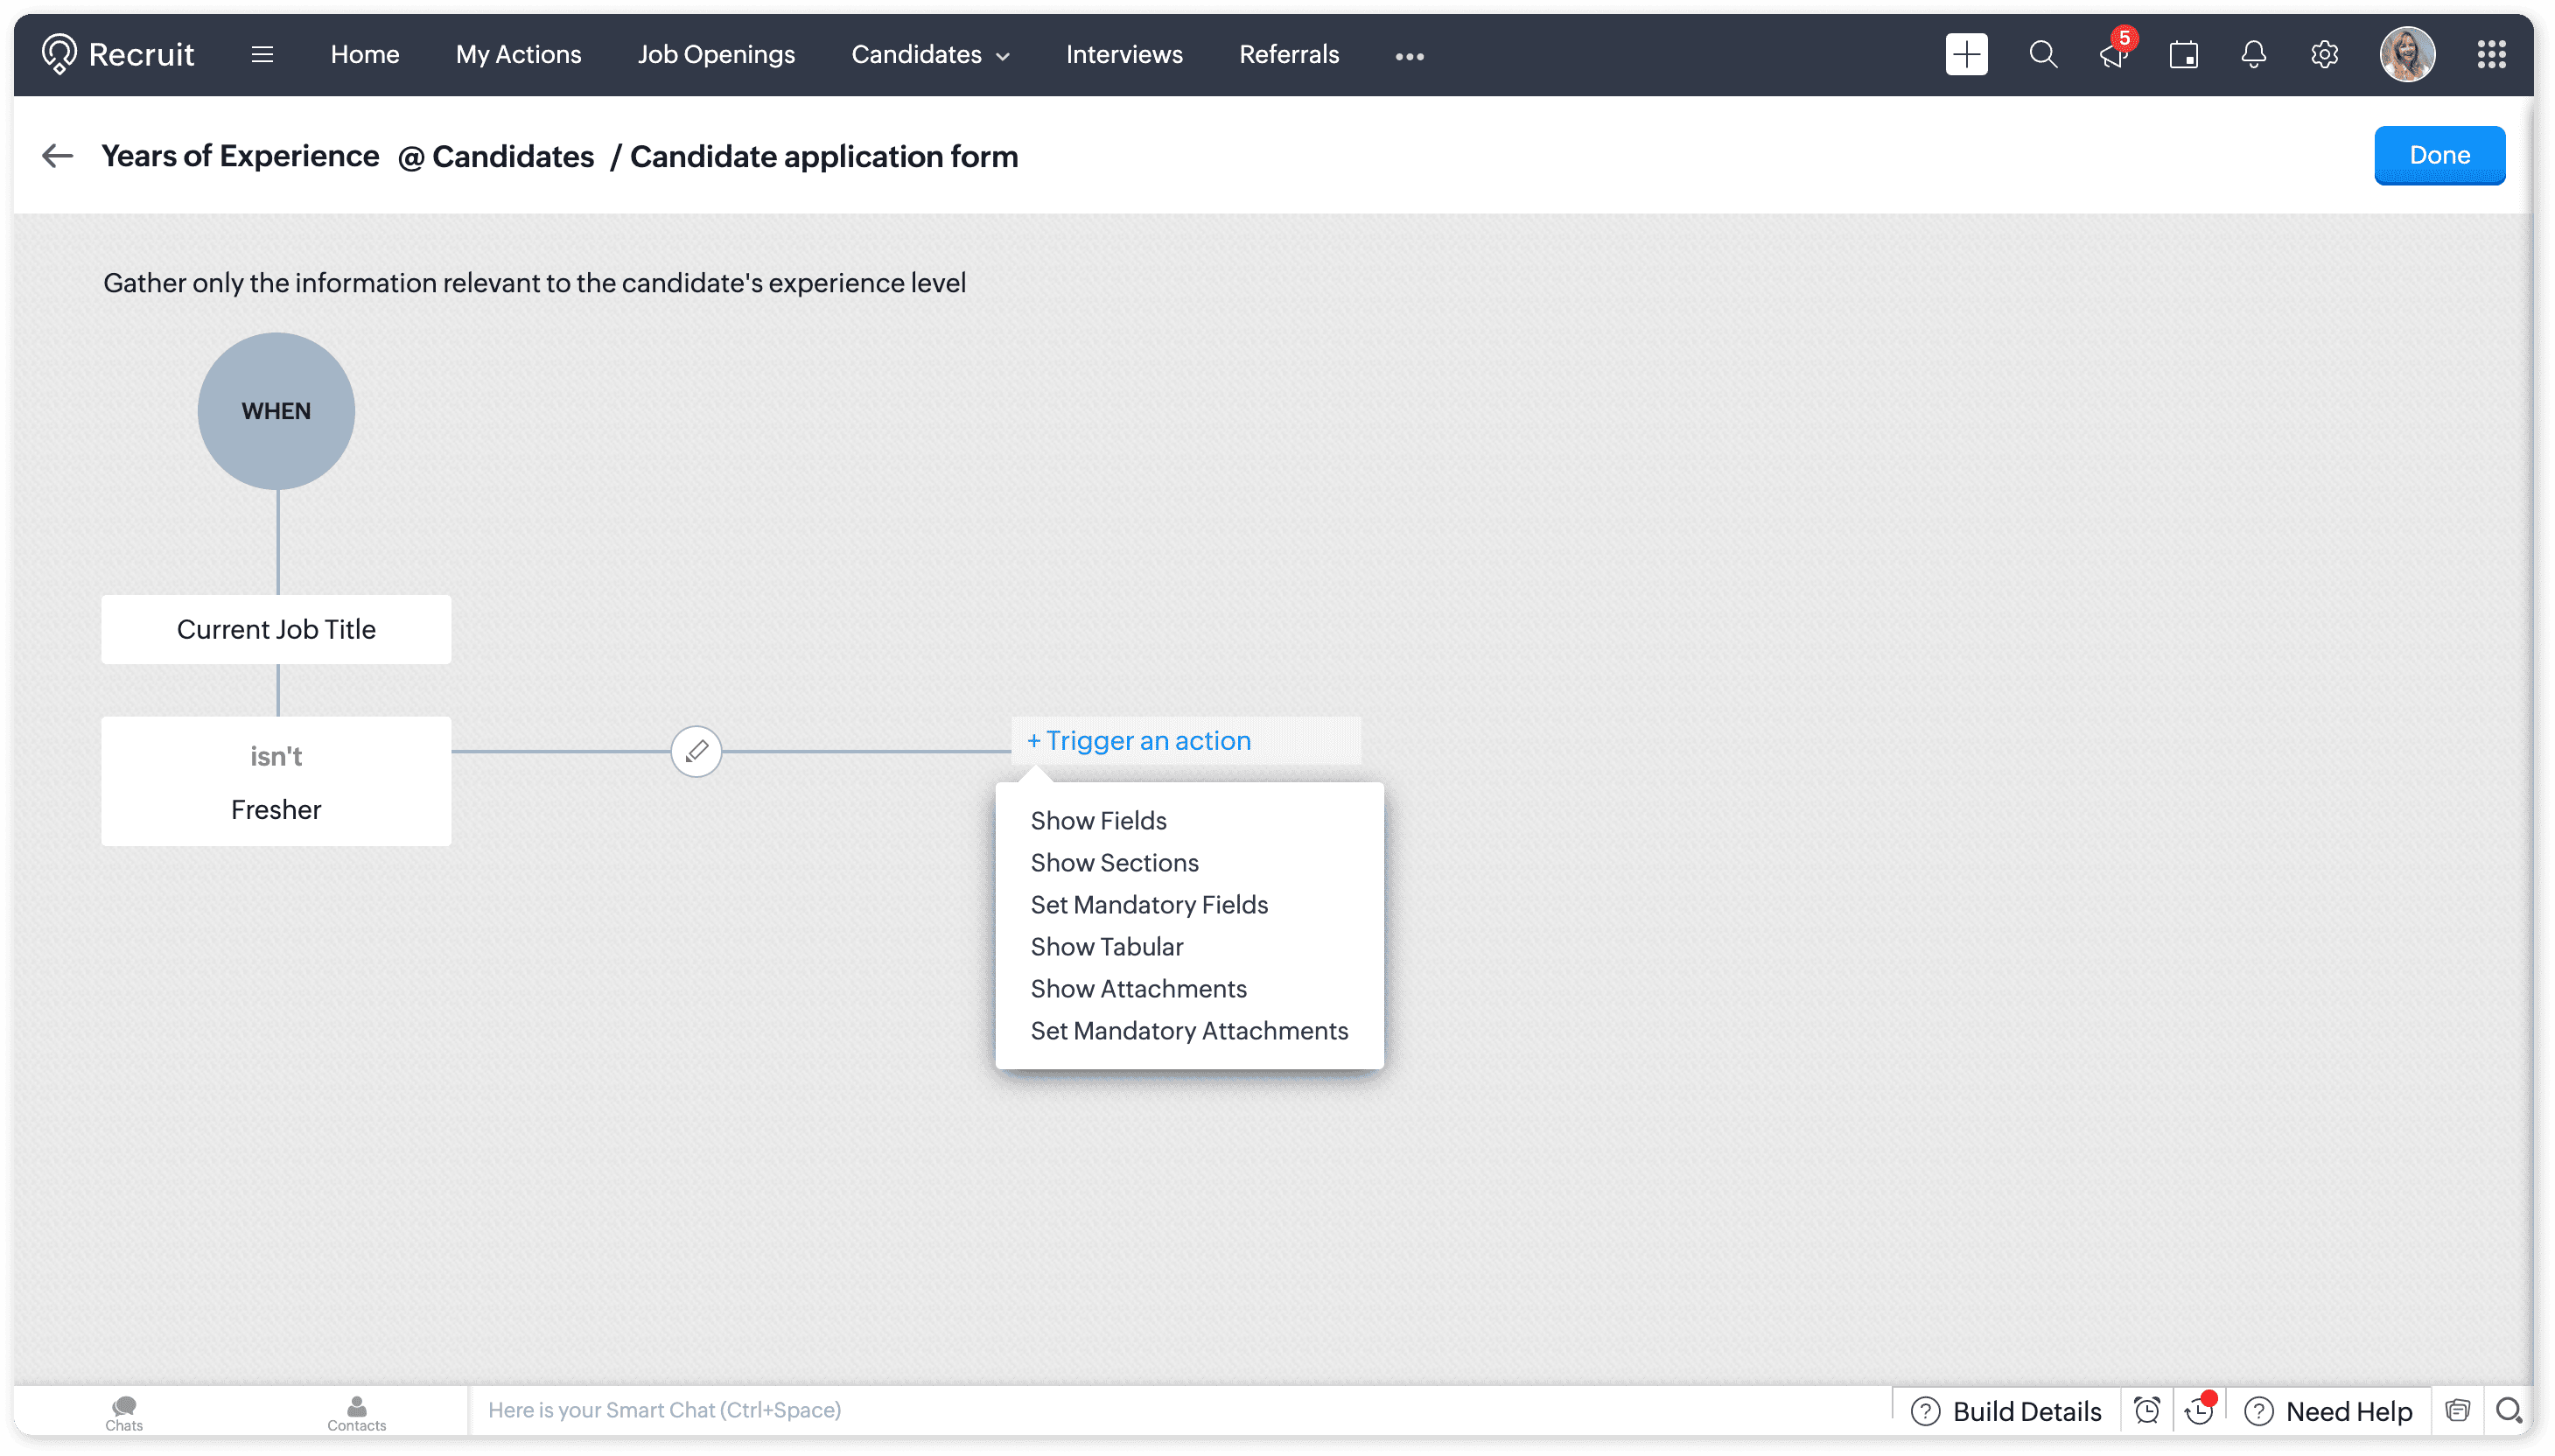Click Trigger an action
2555x1456 pixels.
1139,741
